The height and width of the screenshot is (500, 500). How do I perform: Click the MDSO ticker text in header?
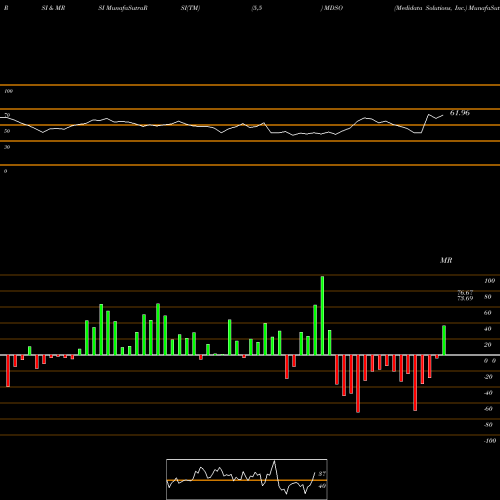point(333,8)
